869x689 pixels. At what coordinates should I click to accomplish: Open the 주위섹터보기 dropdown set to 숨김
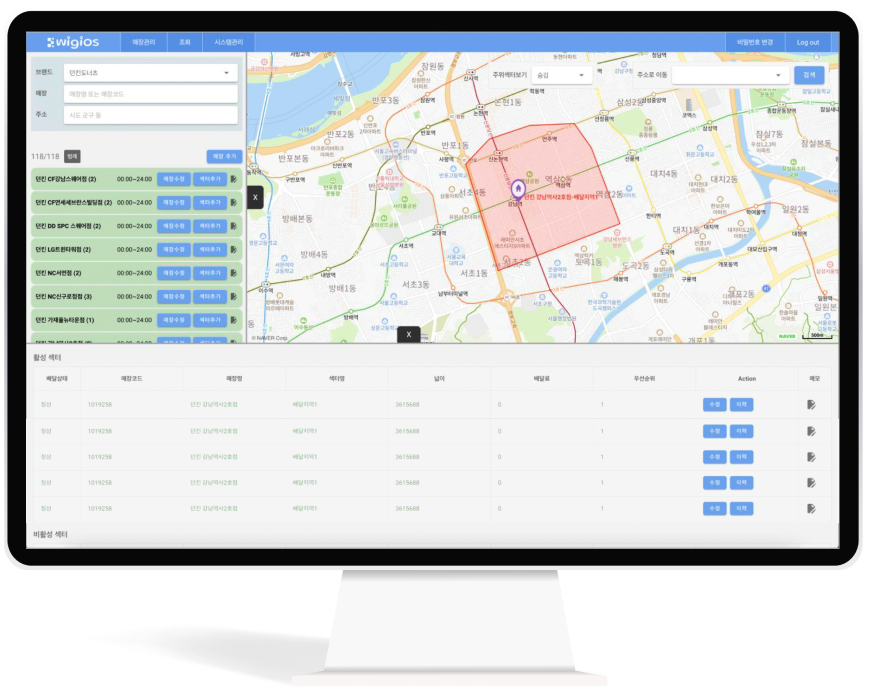[x=562, y=75]
